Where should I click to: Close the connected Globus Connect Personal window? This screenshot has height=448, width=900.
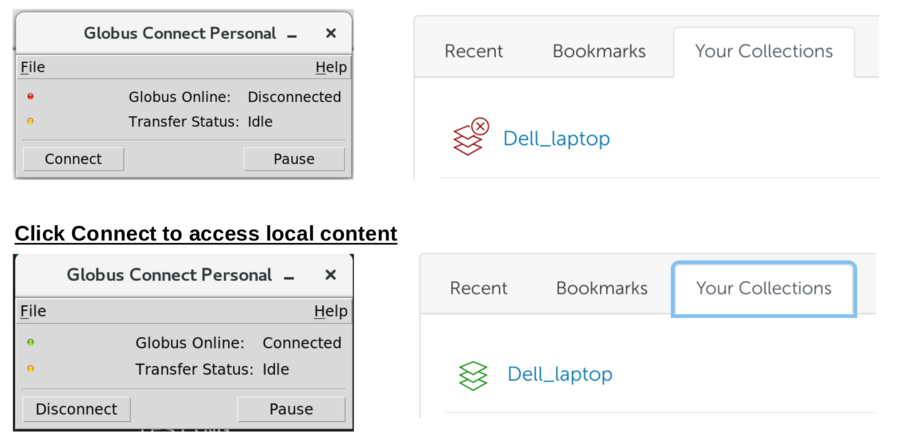[x=331, y=275]
